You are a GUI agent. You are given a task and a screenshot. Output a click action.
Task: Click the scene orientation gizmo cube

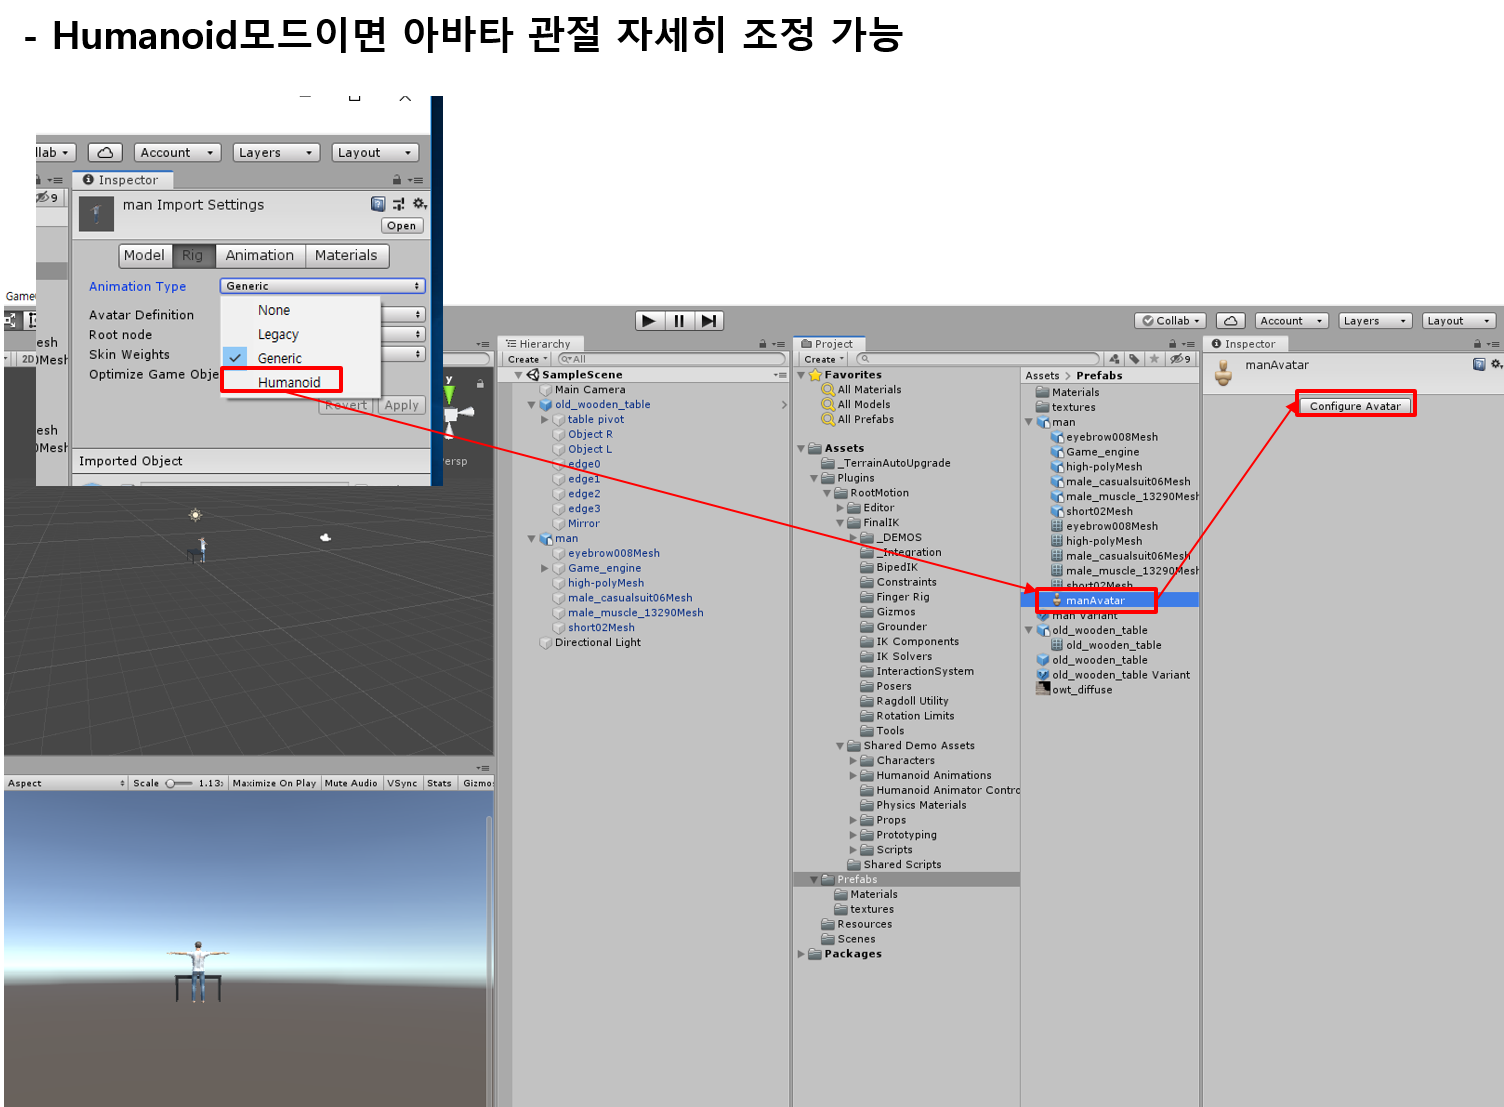point(451,413)
